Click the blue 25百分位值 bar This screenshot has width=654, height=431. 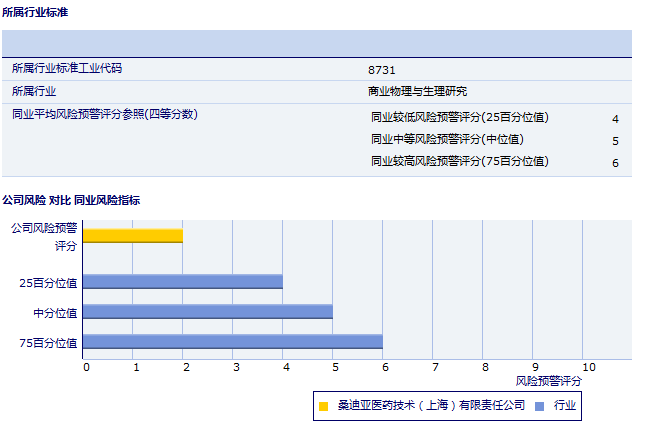pyautogui.click(x=183, y=282)
